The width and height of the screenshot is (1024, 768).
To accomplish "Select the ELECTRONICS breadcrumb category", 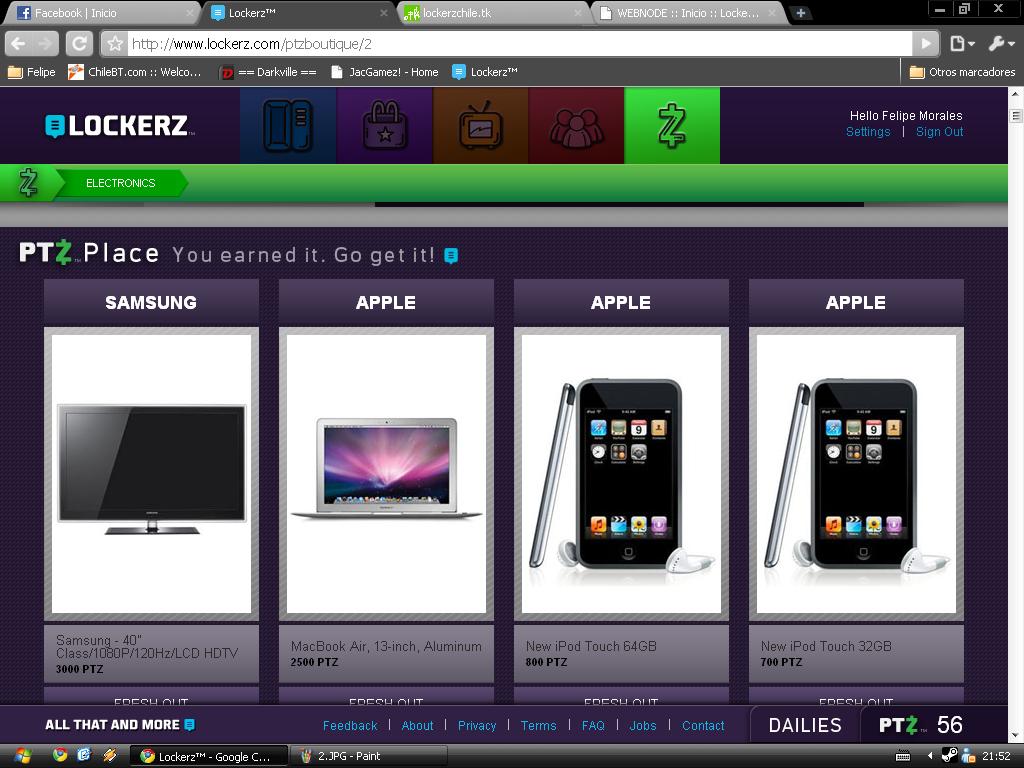I will click(x=120, y=183).
